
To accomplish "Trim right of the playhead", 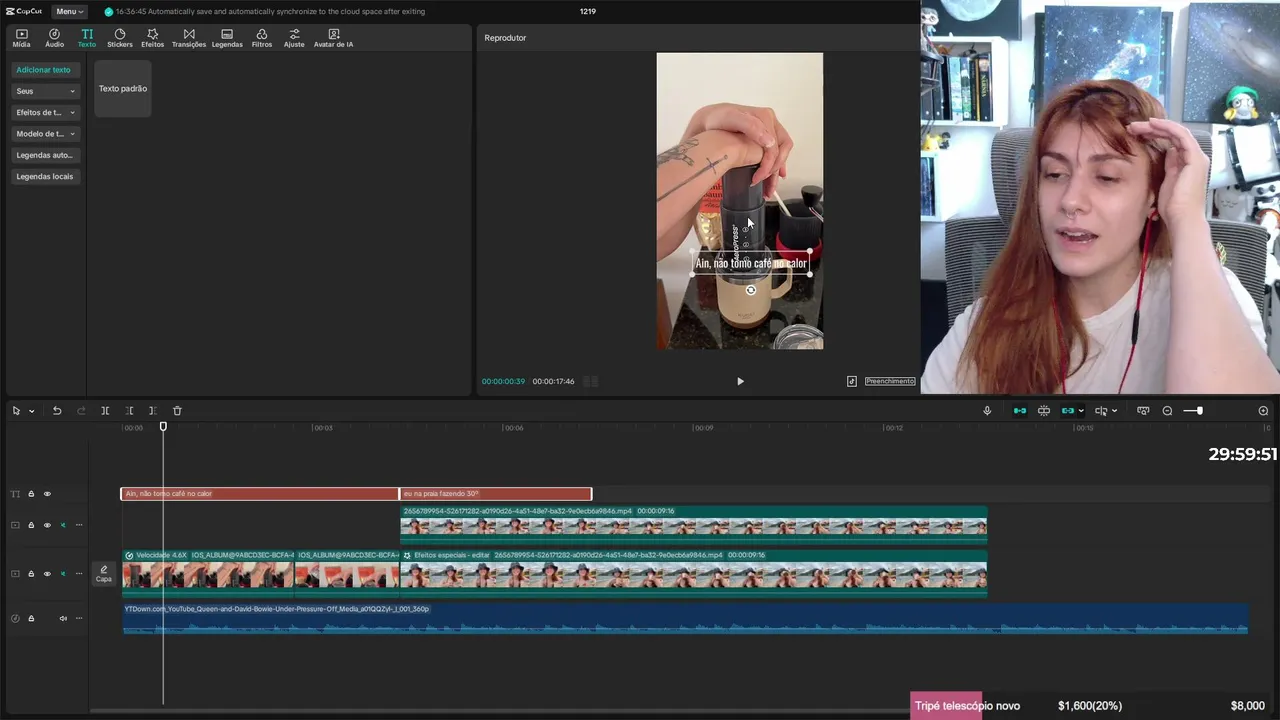I will pos(152,411).
